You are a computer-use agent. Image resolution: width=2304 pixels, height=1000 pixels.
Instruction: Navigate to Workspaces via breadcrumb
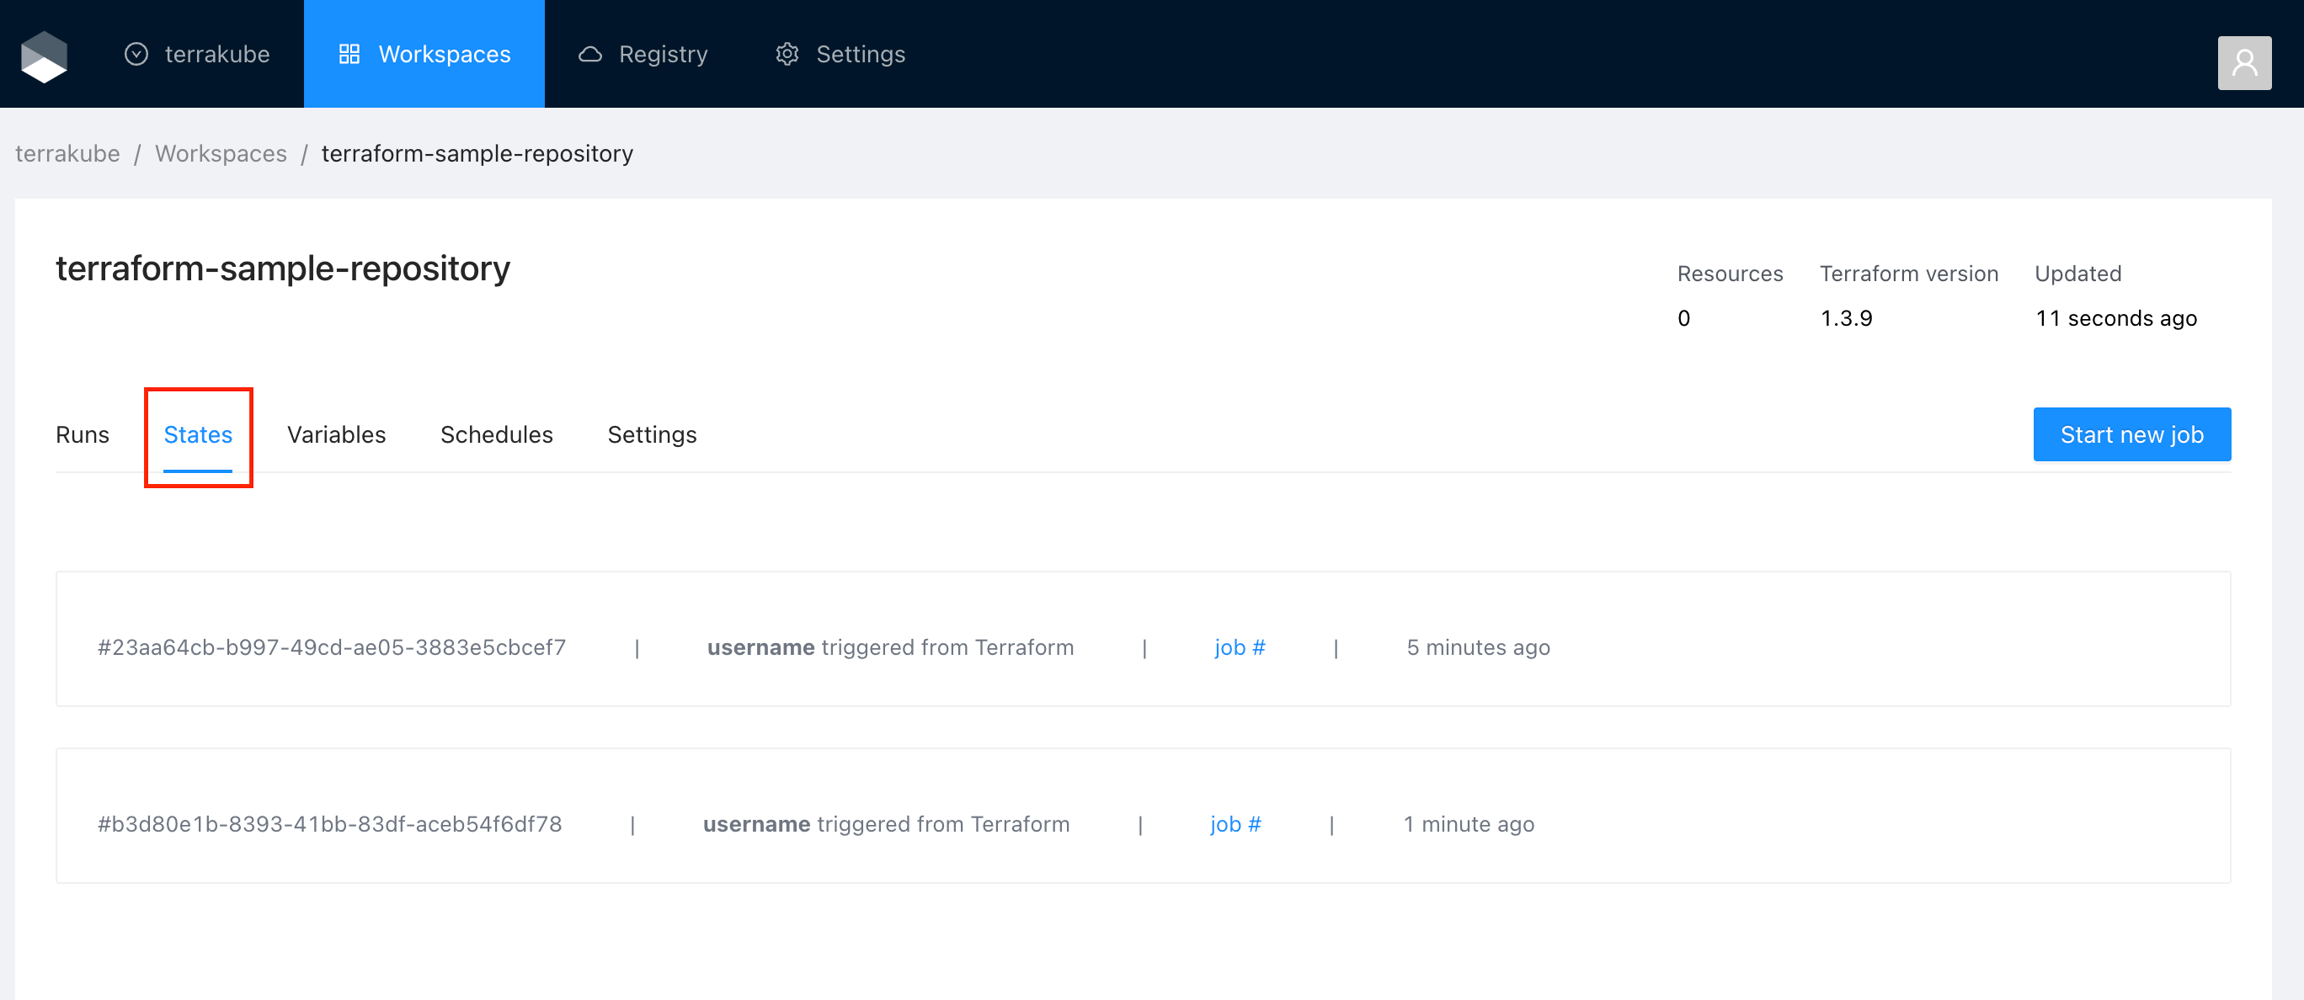(220, 153)
